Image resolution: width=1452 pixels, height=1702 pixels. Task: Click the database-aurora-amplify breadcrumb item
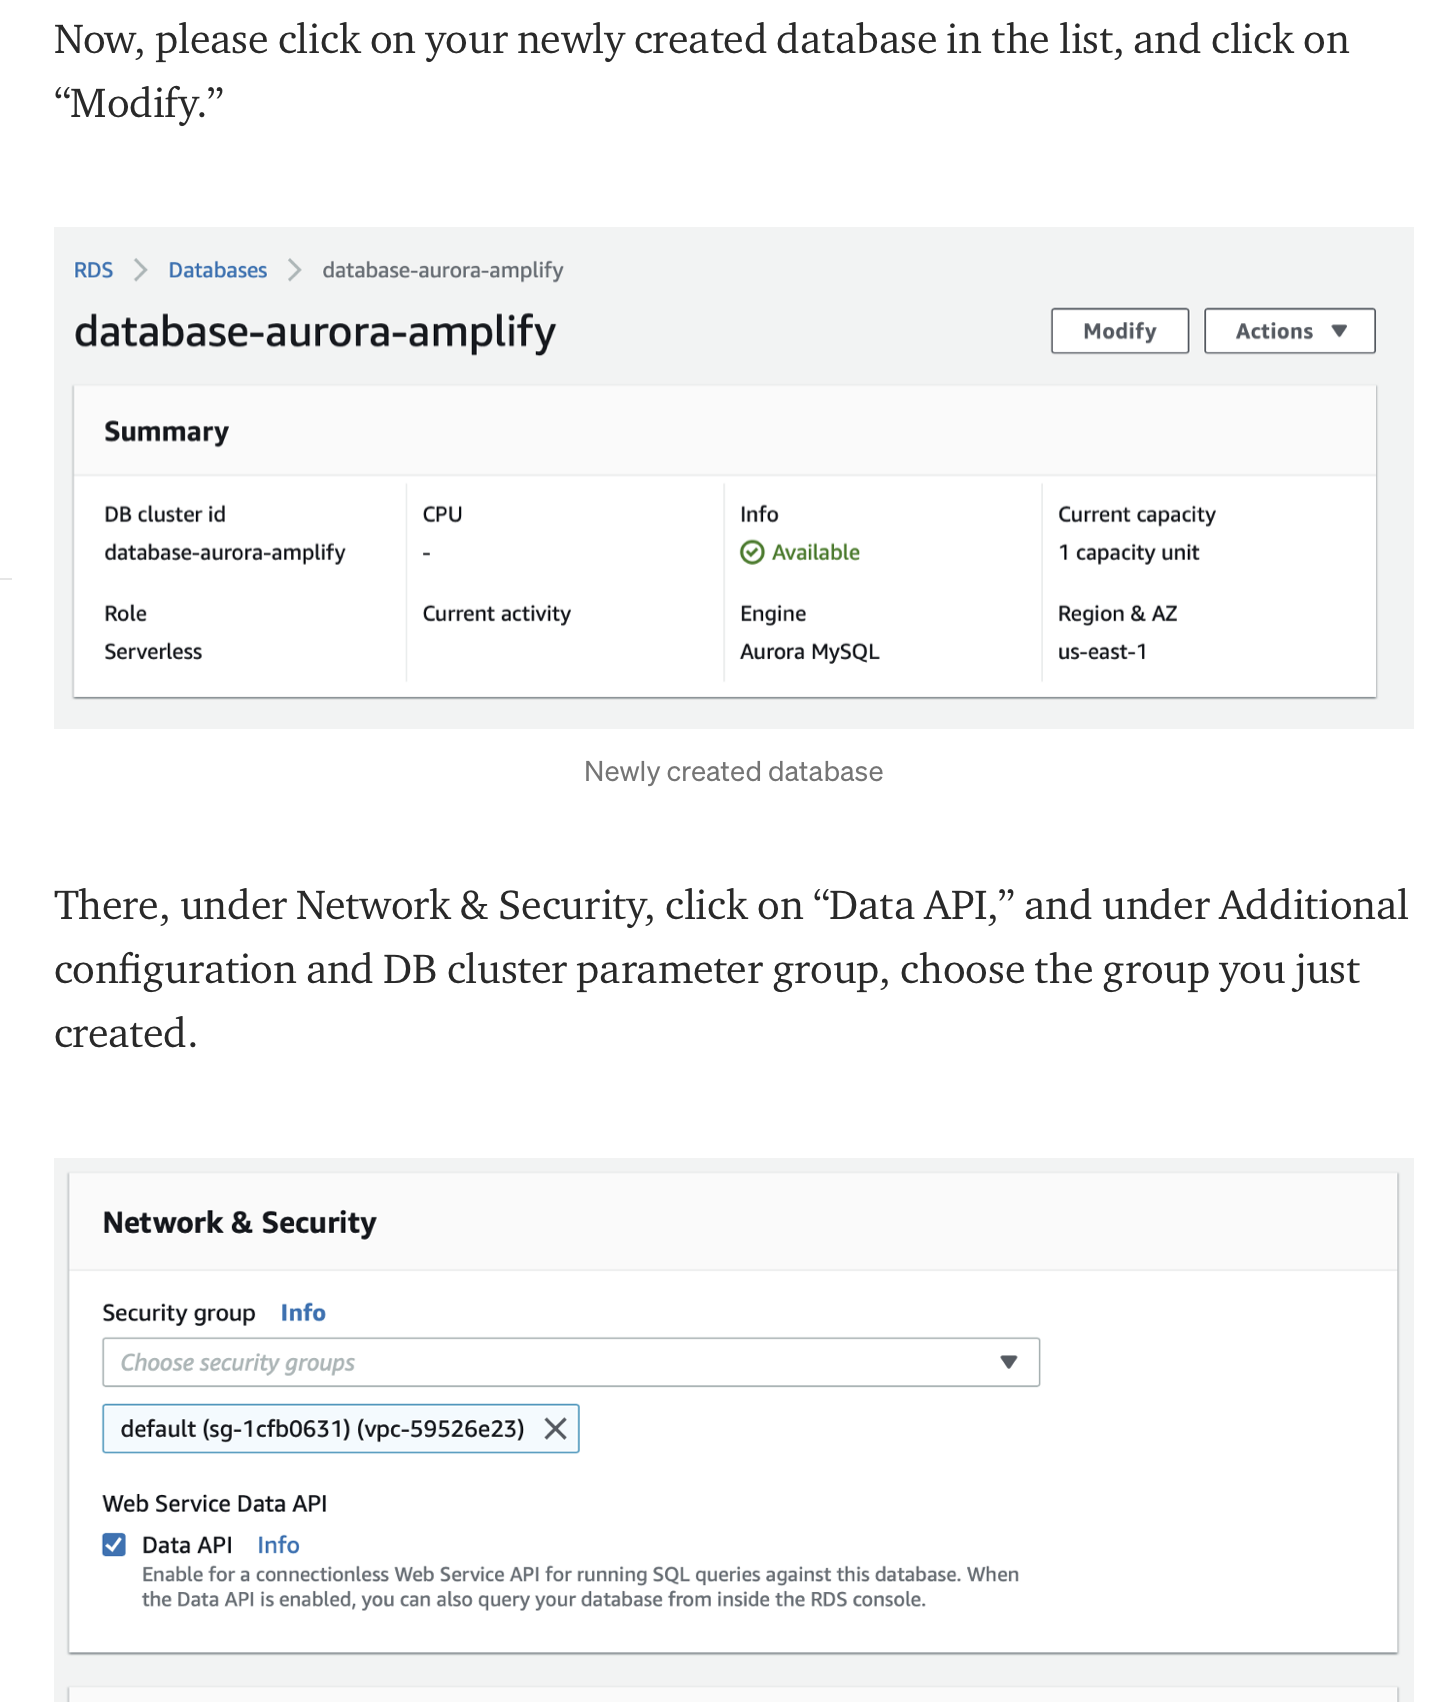point(442,270)
